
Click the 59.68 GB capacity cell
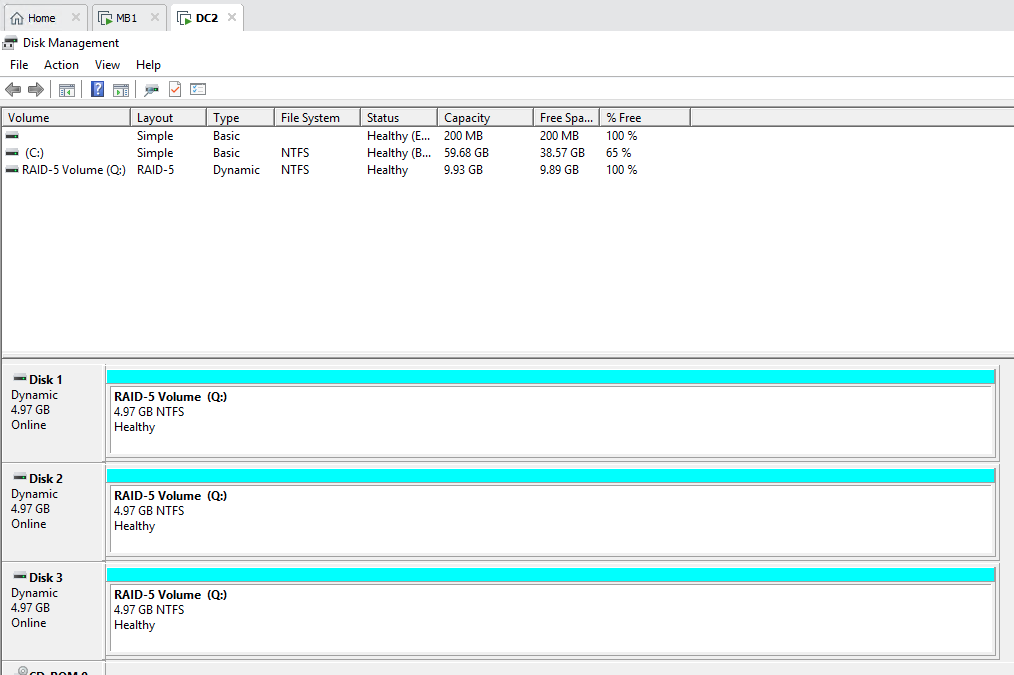point(466,153)
